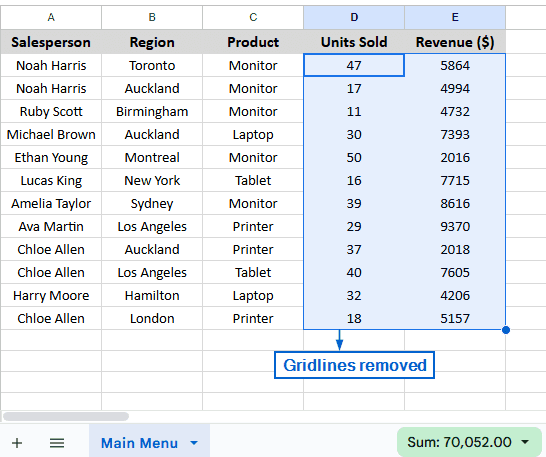Select the Salesperson header cell
The height and width of the screenshot is (457, 546).
(51, 42)
